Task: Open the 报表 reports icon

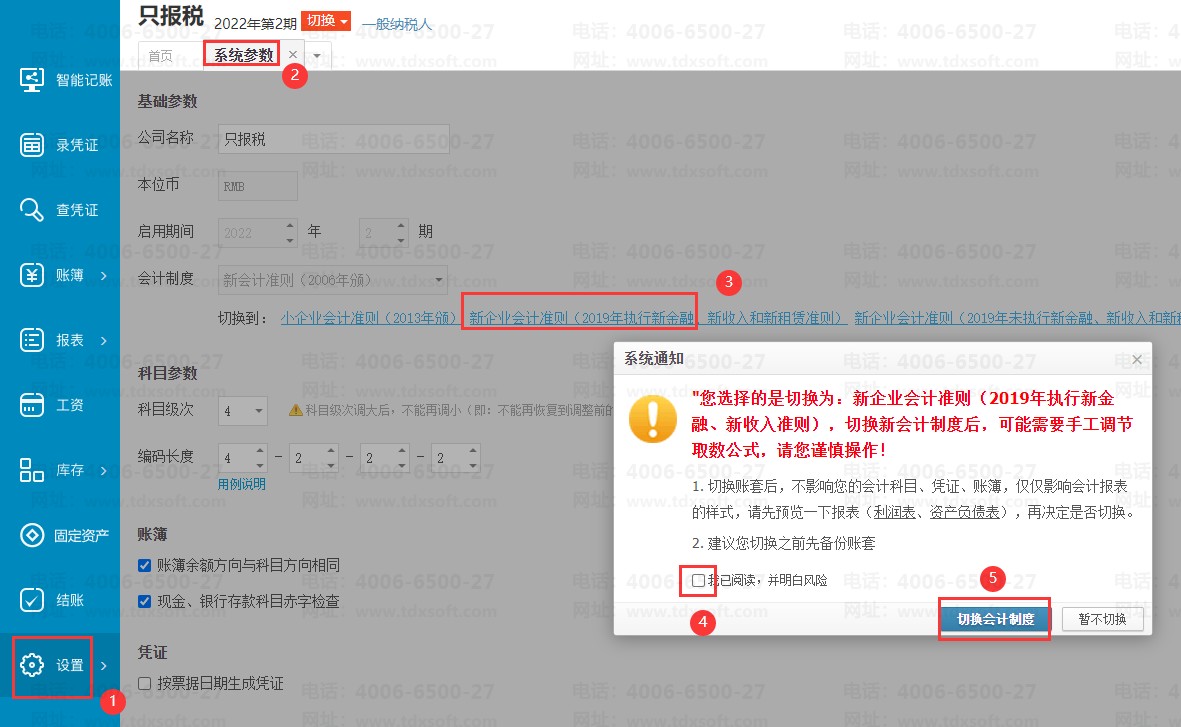Action: 32,340
